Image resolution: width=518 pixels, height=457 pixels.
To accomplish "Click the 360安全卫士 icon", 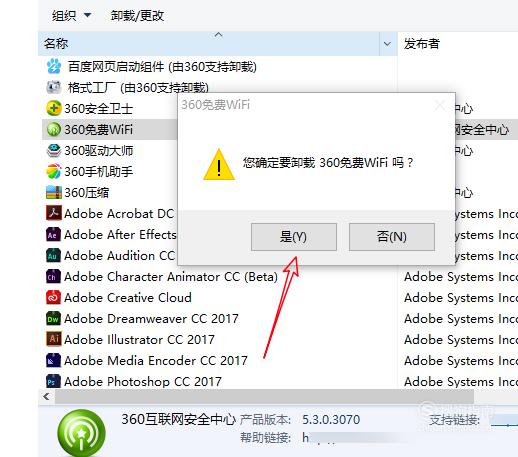I will tap(53, 108).
